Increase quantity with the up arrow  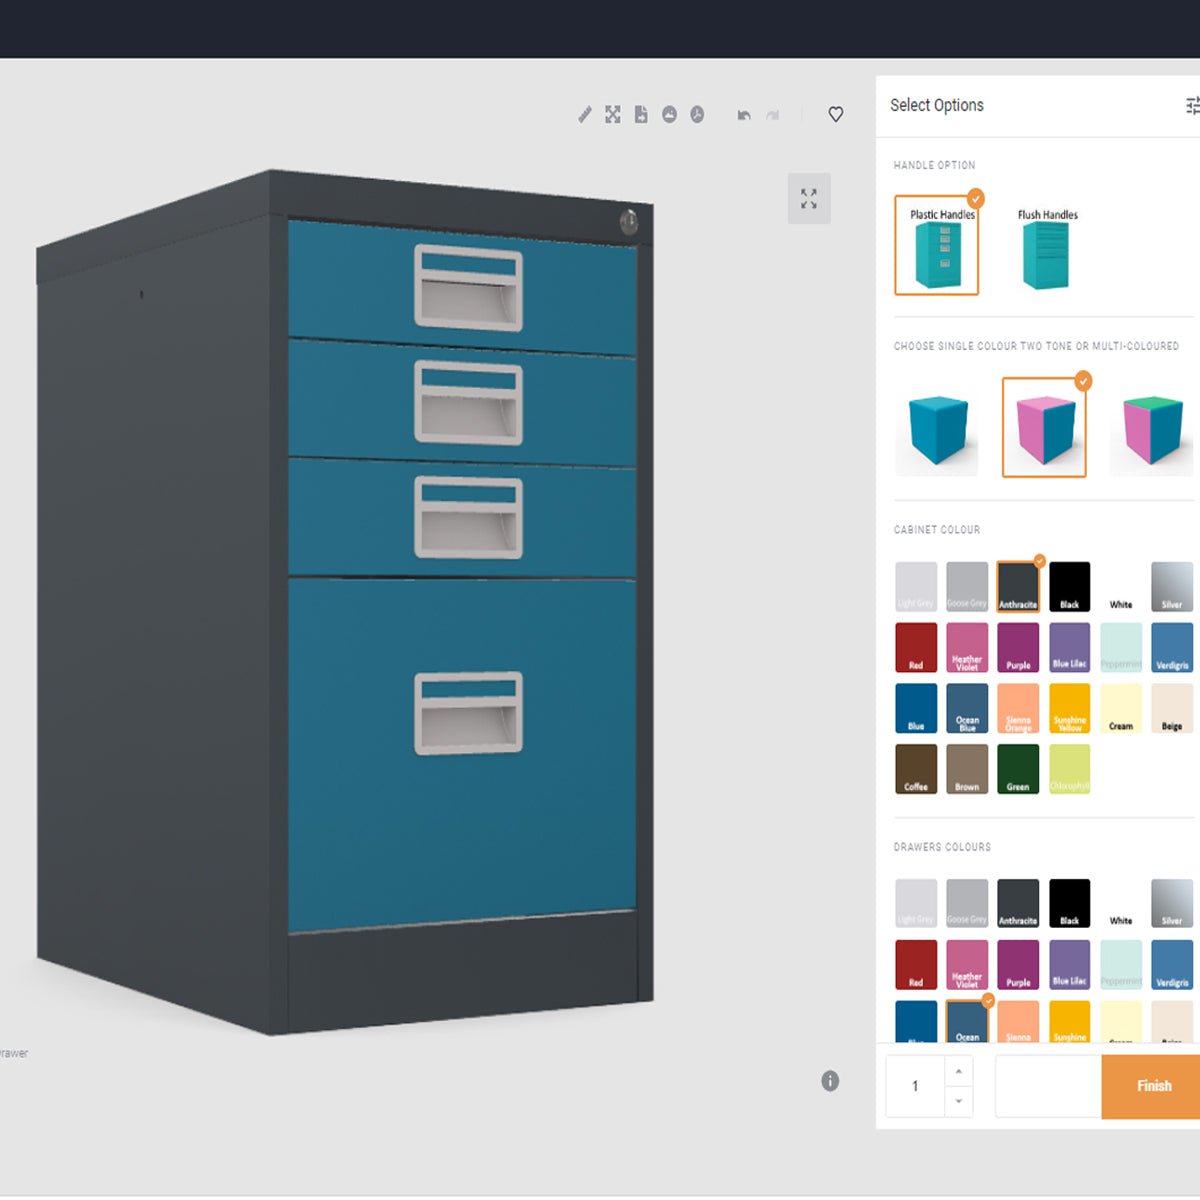tap(958, 1071)
